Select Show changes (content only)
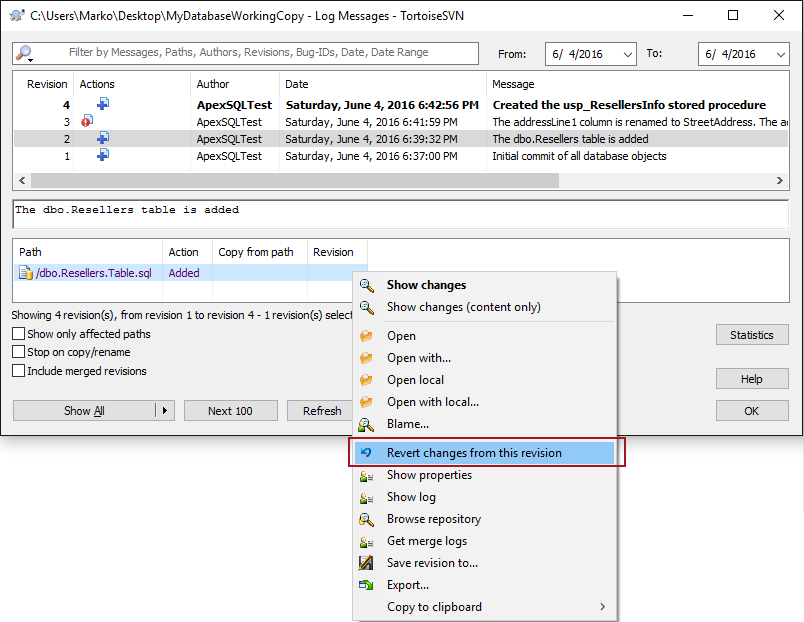This screenshot has width=804, height=622. tap(485, 307)
